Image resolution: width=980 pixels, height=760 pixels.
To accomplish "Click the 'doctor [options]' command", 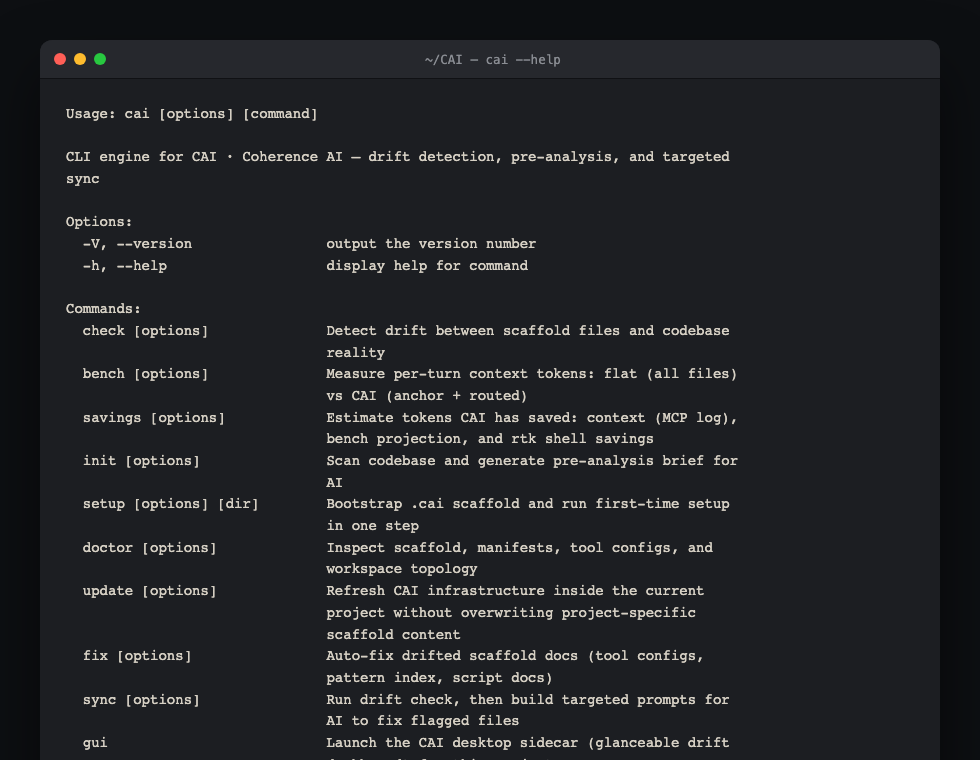I will pos(150,548).
